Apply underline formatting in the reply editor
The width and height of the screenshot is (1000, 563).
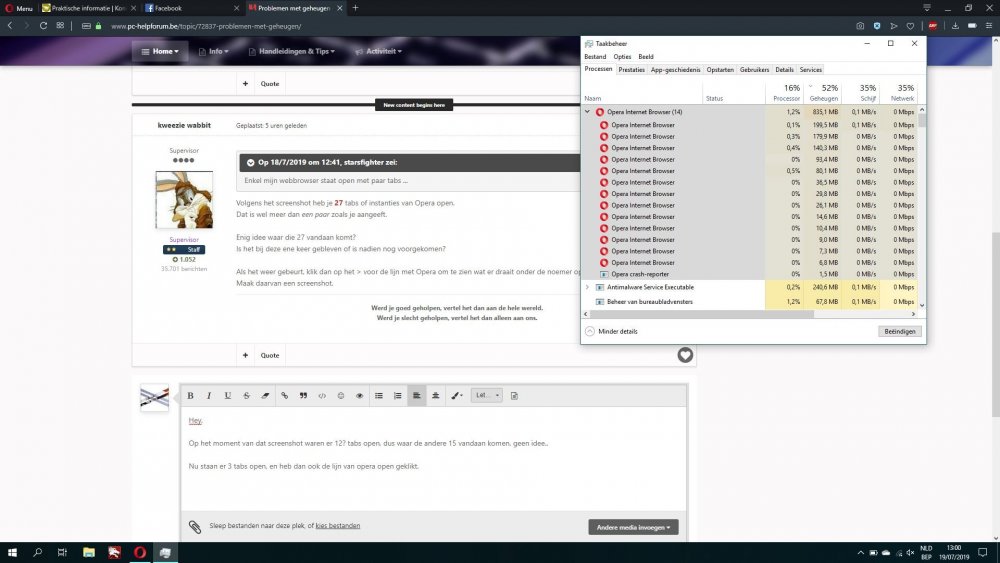tap(228, 395)
